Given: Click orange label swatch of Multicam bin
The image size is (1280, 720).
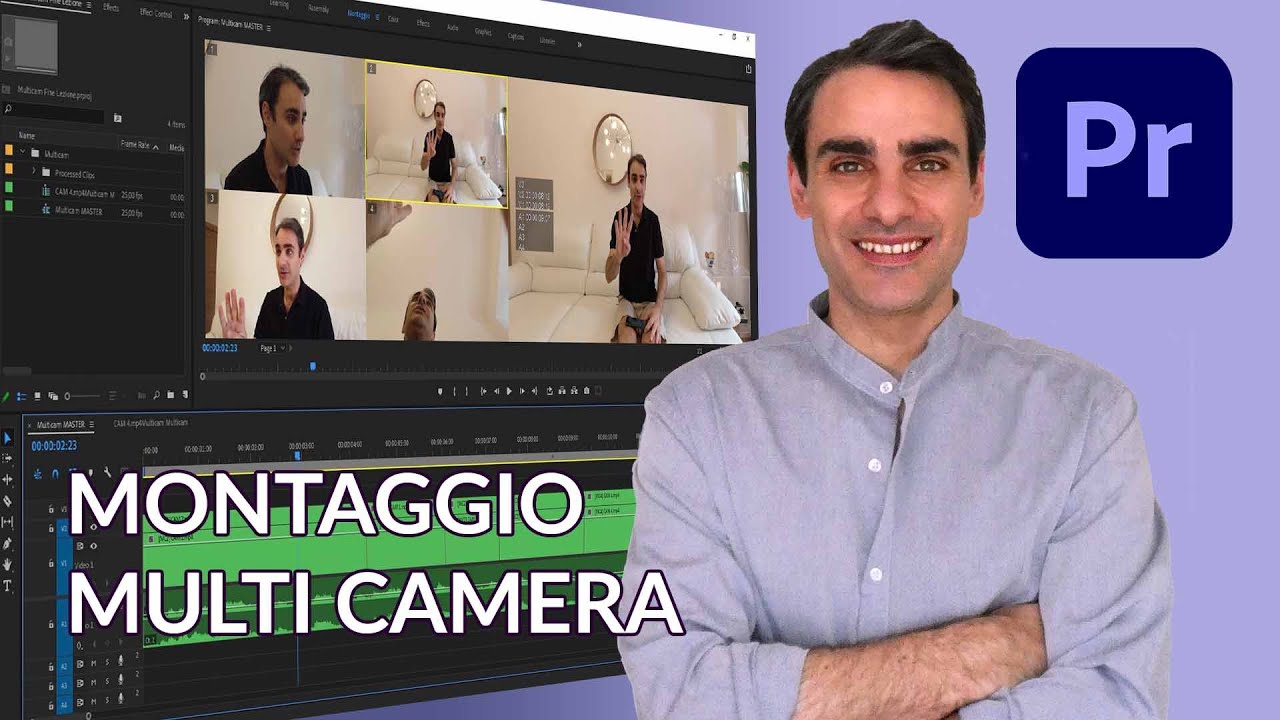Looking at the screenshot, I should (x=9, y=150).
